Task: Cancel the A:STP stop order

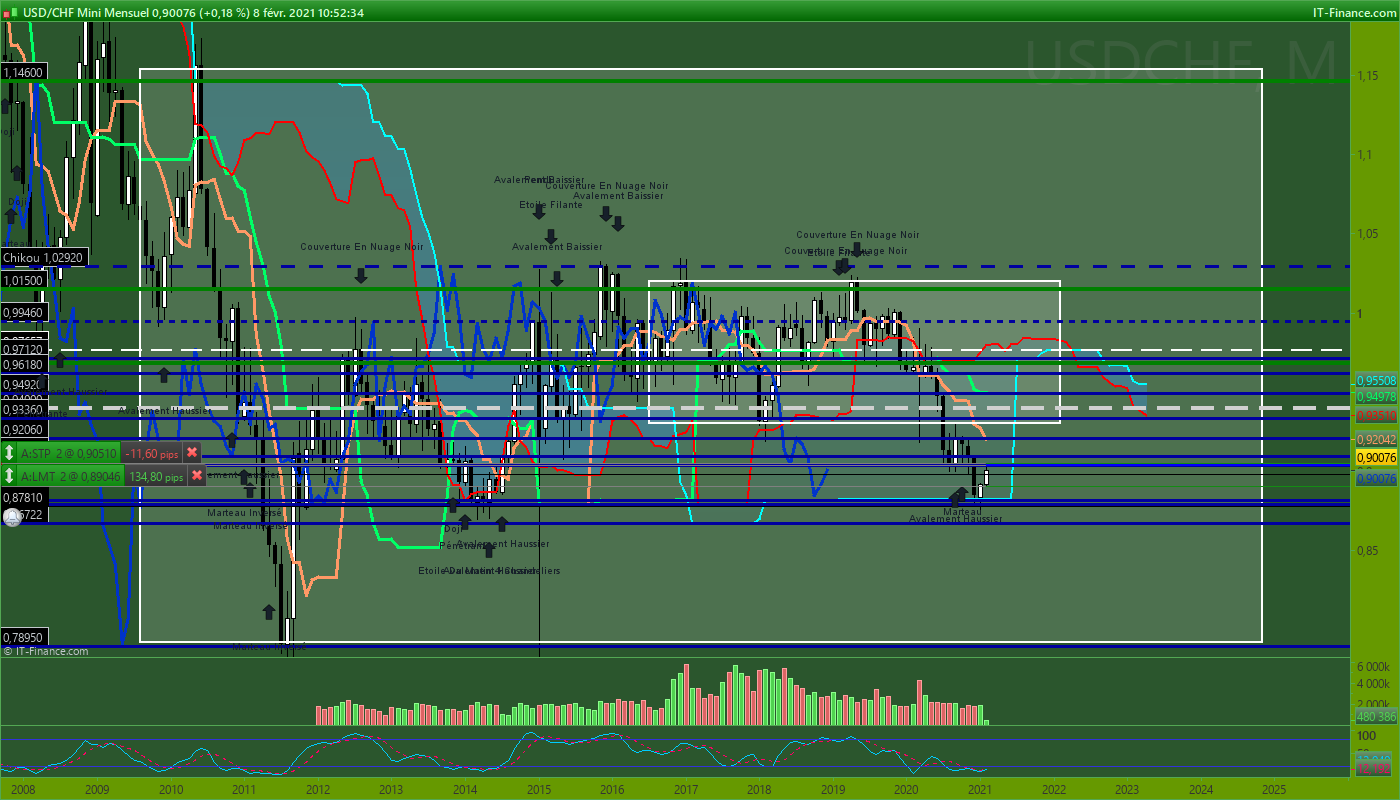Action: click(192, 453)
